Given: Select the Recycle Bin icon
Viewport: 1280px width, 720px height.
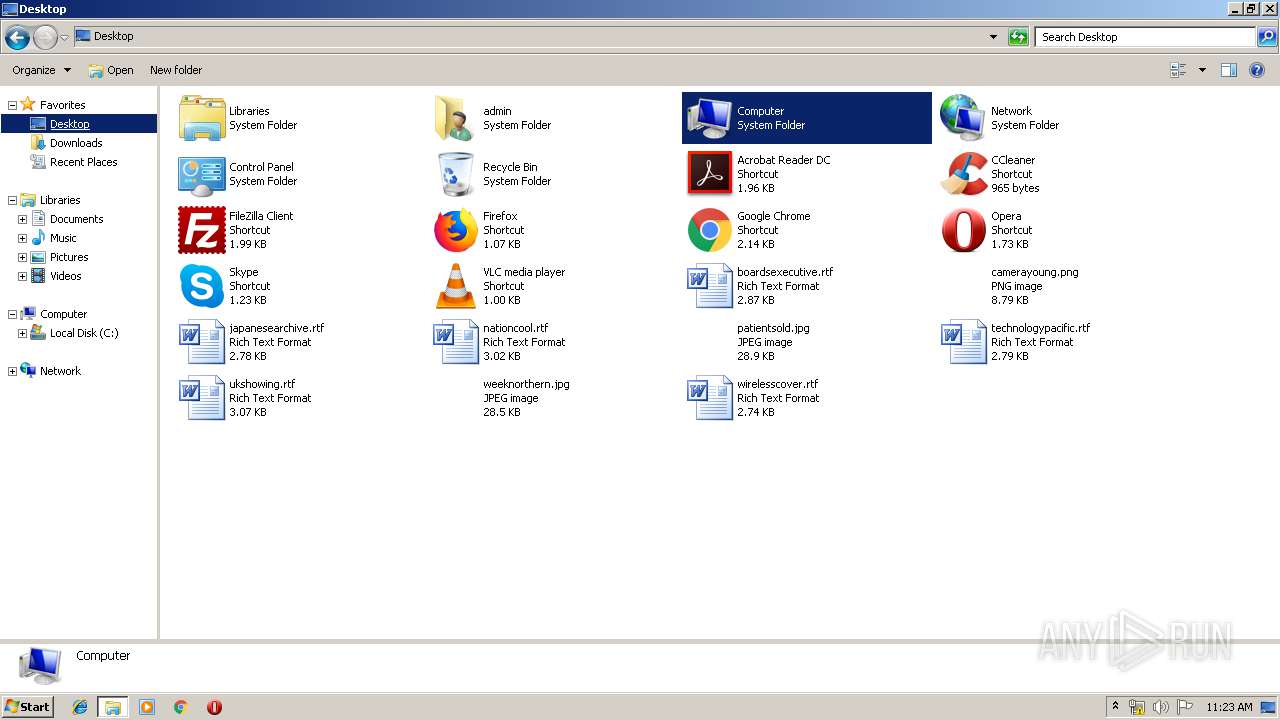Looking at the screenshot, I should (456, 174).
